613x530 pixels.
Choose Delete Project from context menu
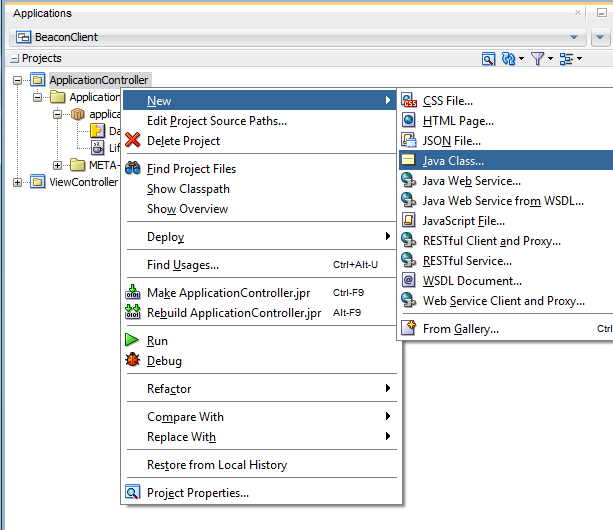point(259,141)
